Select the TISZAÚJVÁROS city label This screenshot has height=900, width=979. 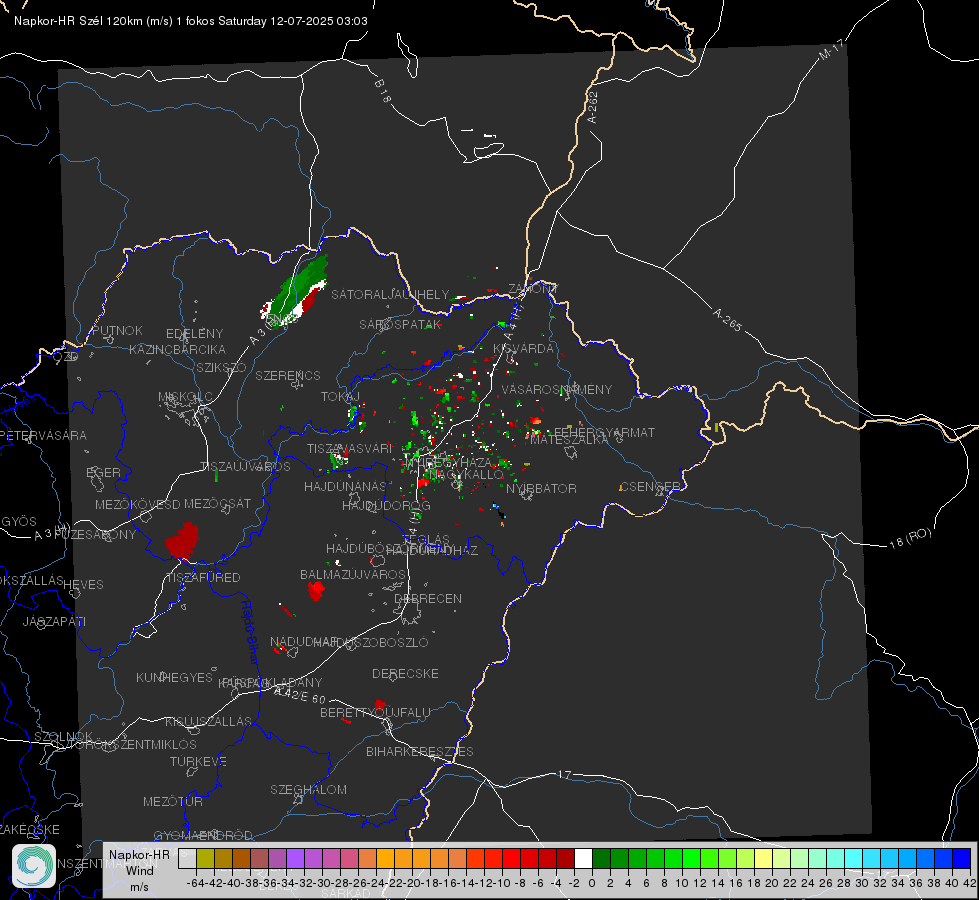pyautogui.click(x=245, y=467)
